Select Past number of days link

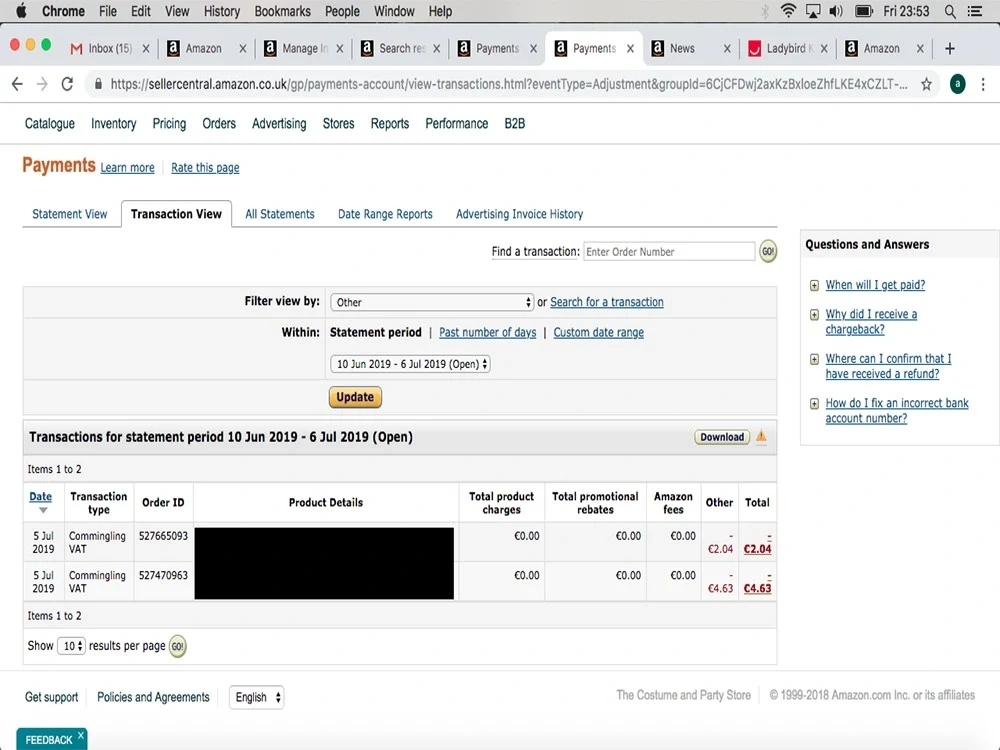pos(487,332)
